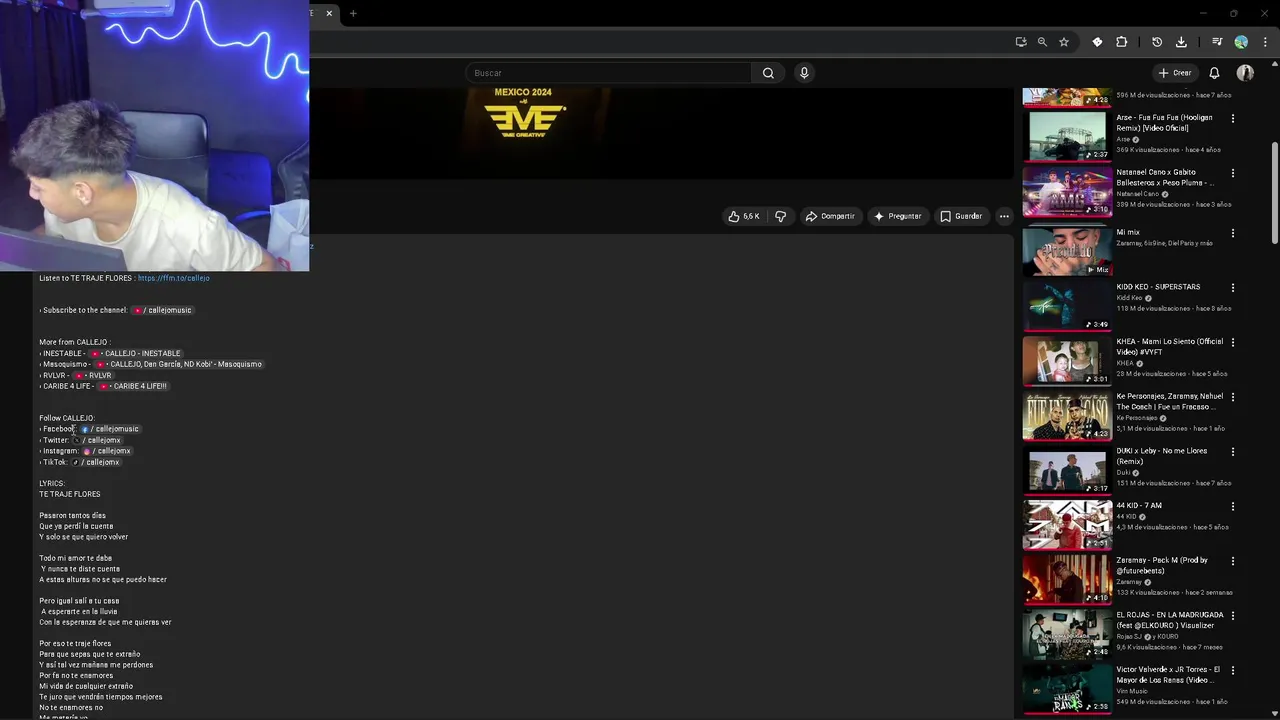Click the install app icon in address bar
The image size is (1280, 720).
coord(1020,42)
